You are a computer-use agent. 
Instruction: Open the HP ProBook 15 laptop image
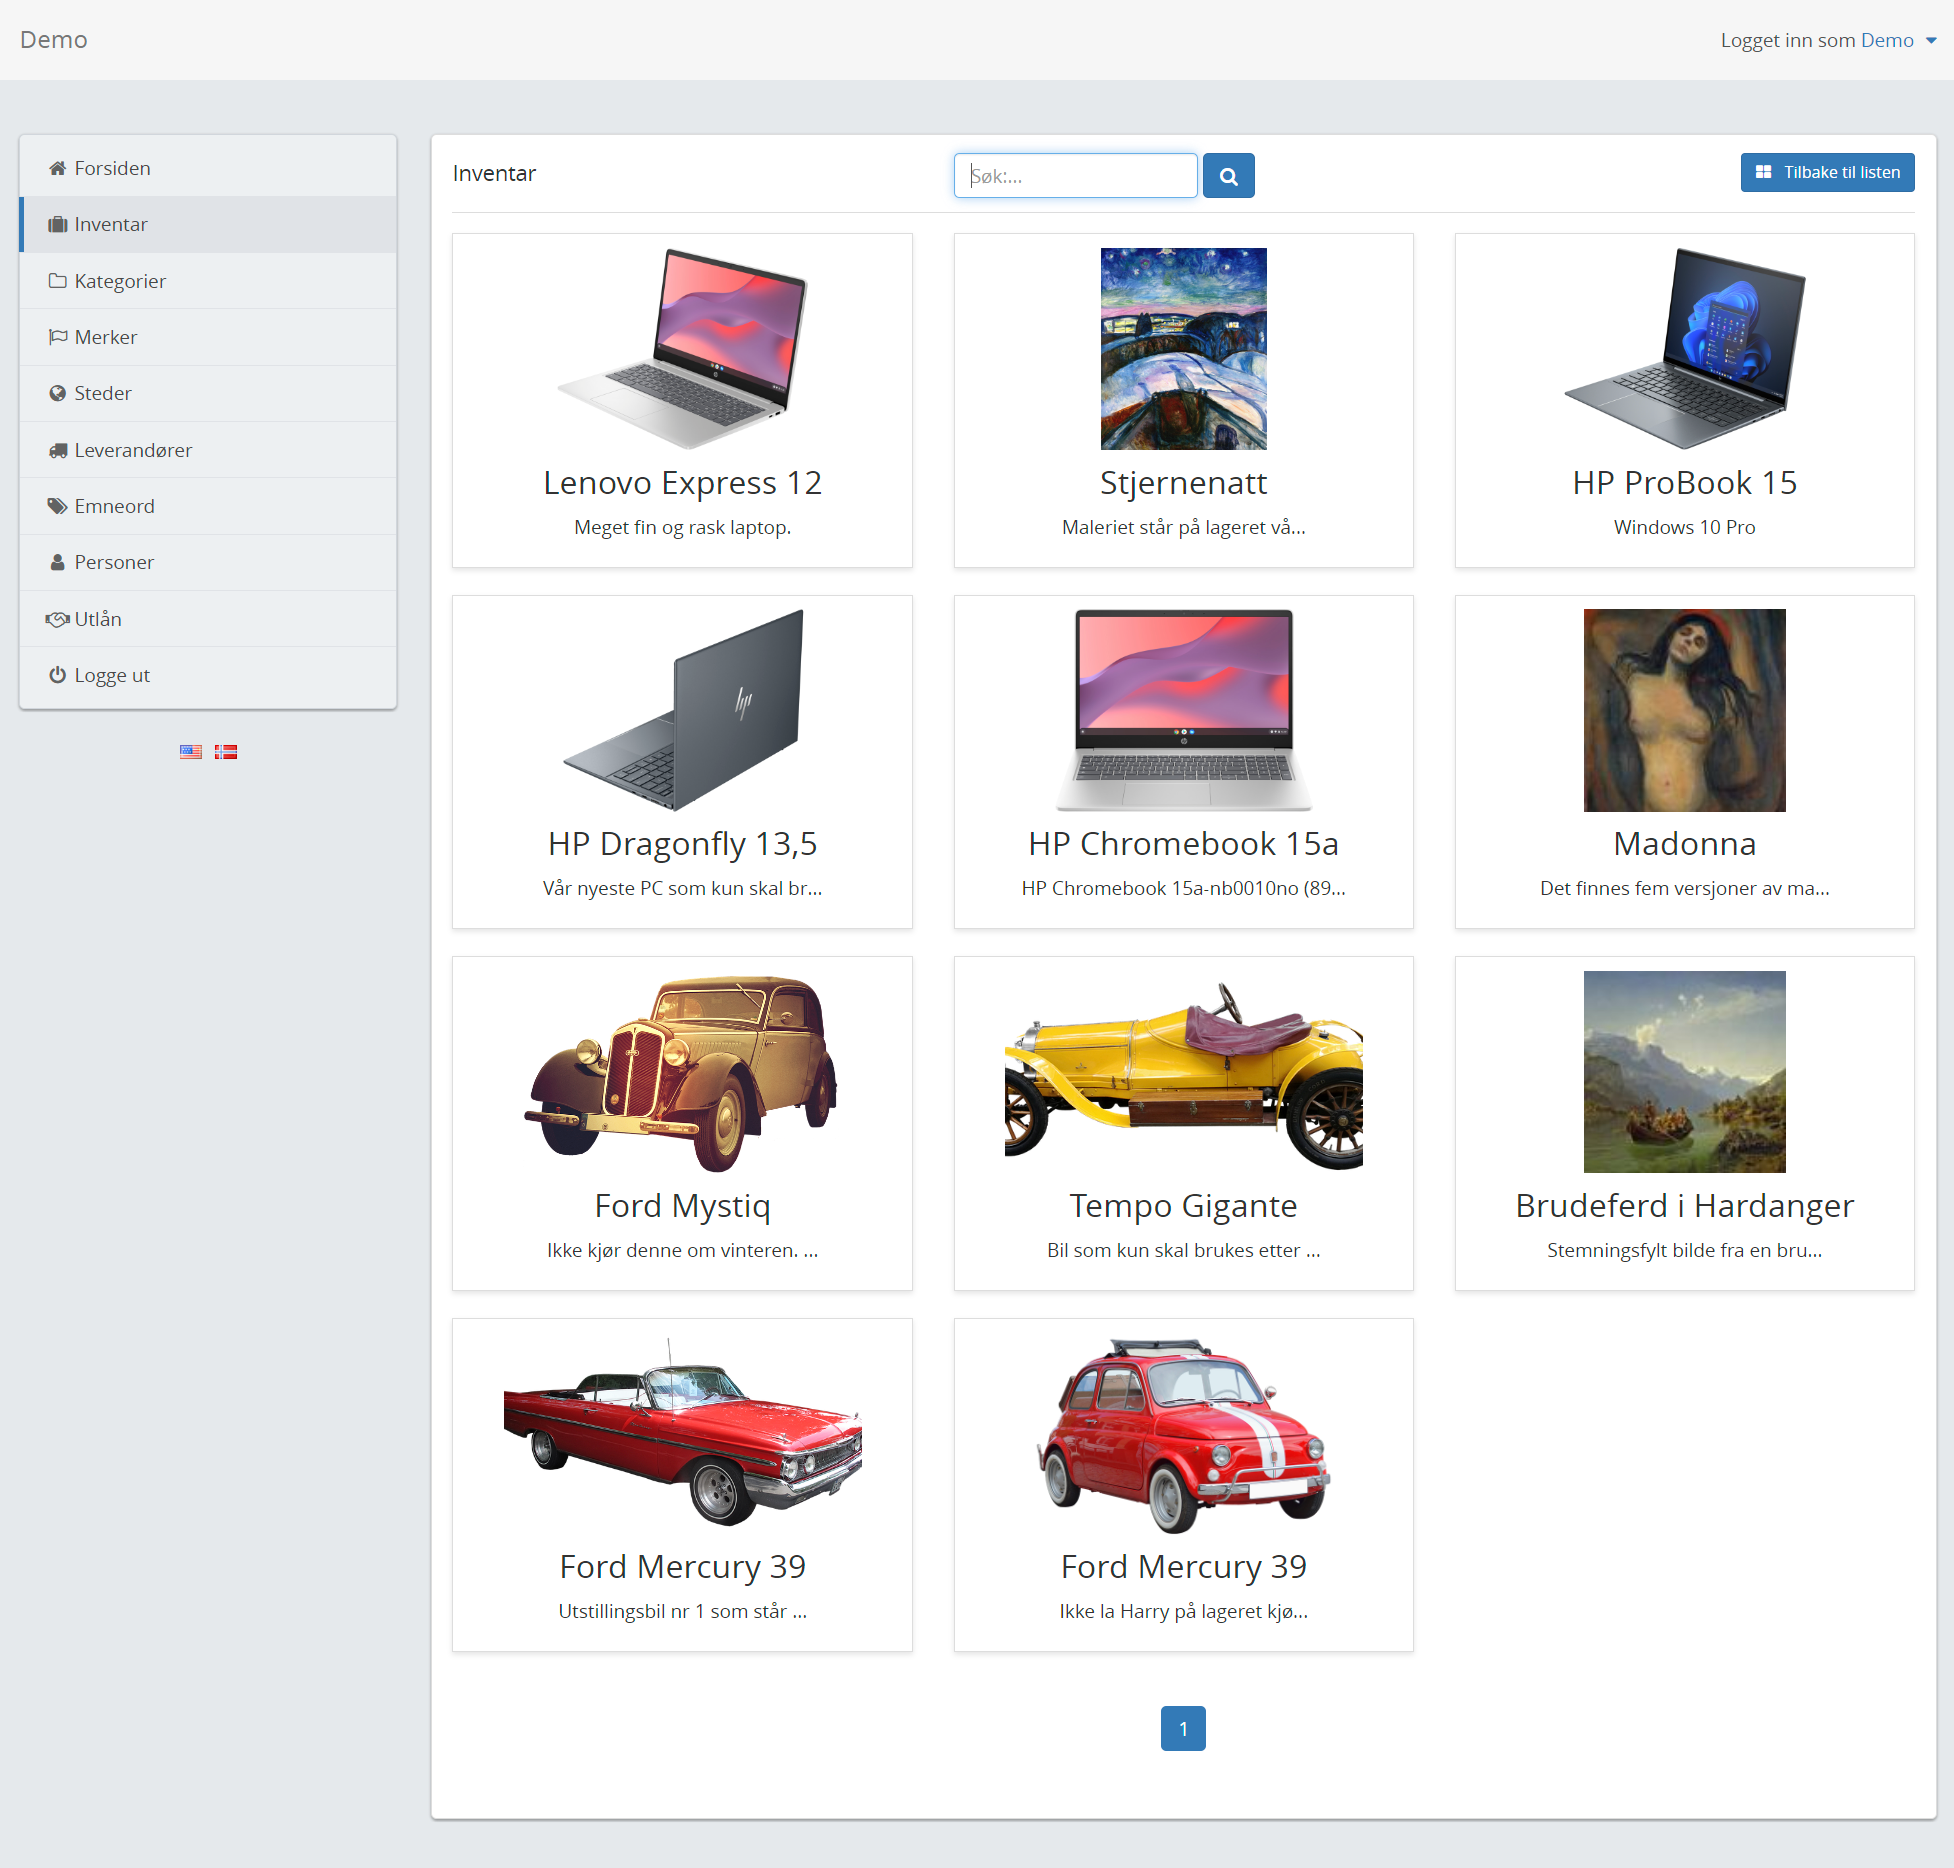click(1685, 348)
